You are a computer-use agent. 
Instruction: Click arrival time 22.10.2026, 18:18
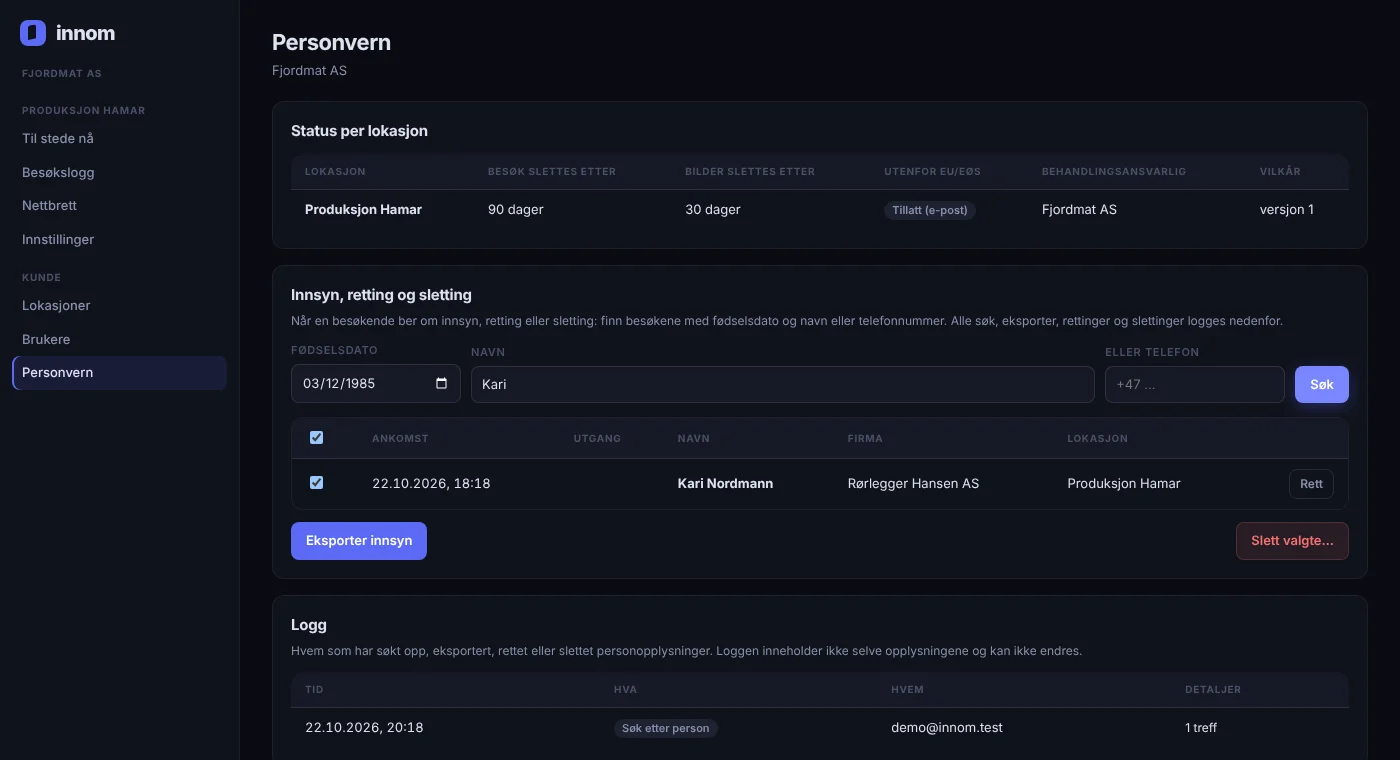(x=431, y=483)
